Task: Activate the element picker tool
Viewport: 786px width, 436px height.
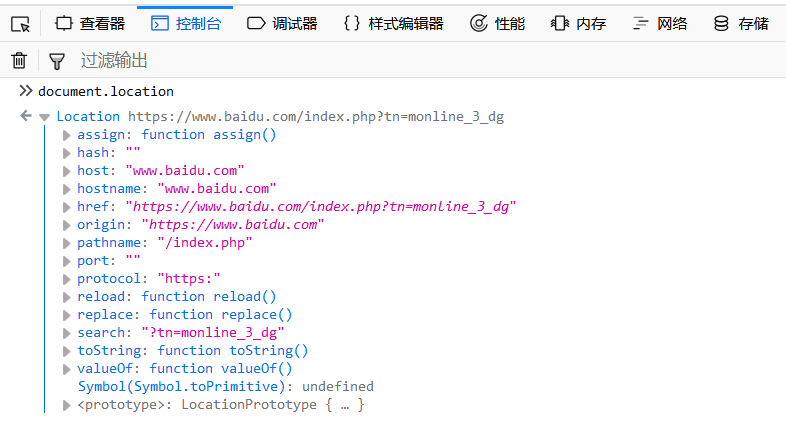Action: [21, 24]
